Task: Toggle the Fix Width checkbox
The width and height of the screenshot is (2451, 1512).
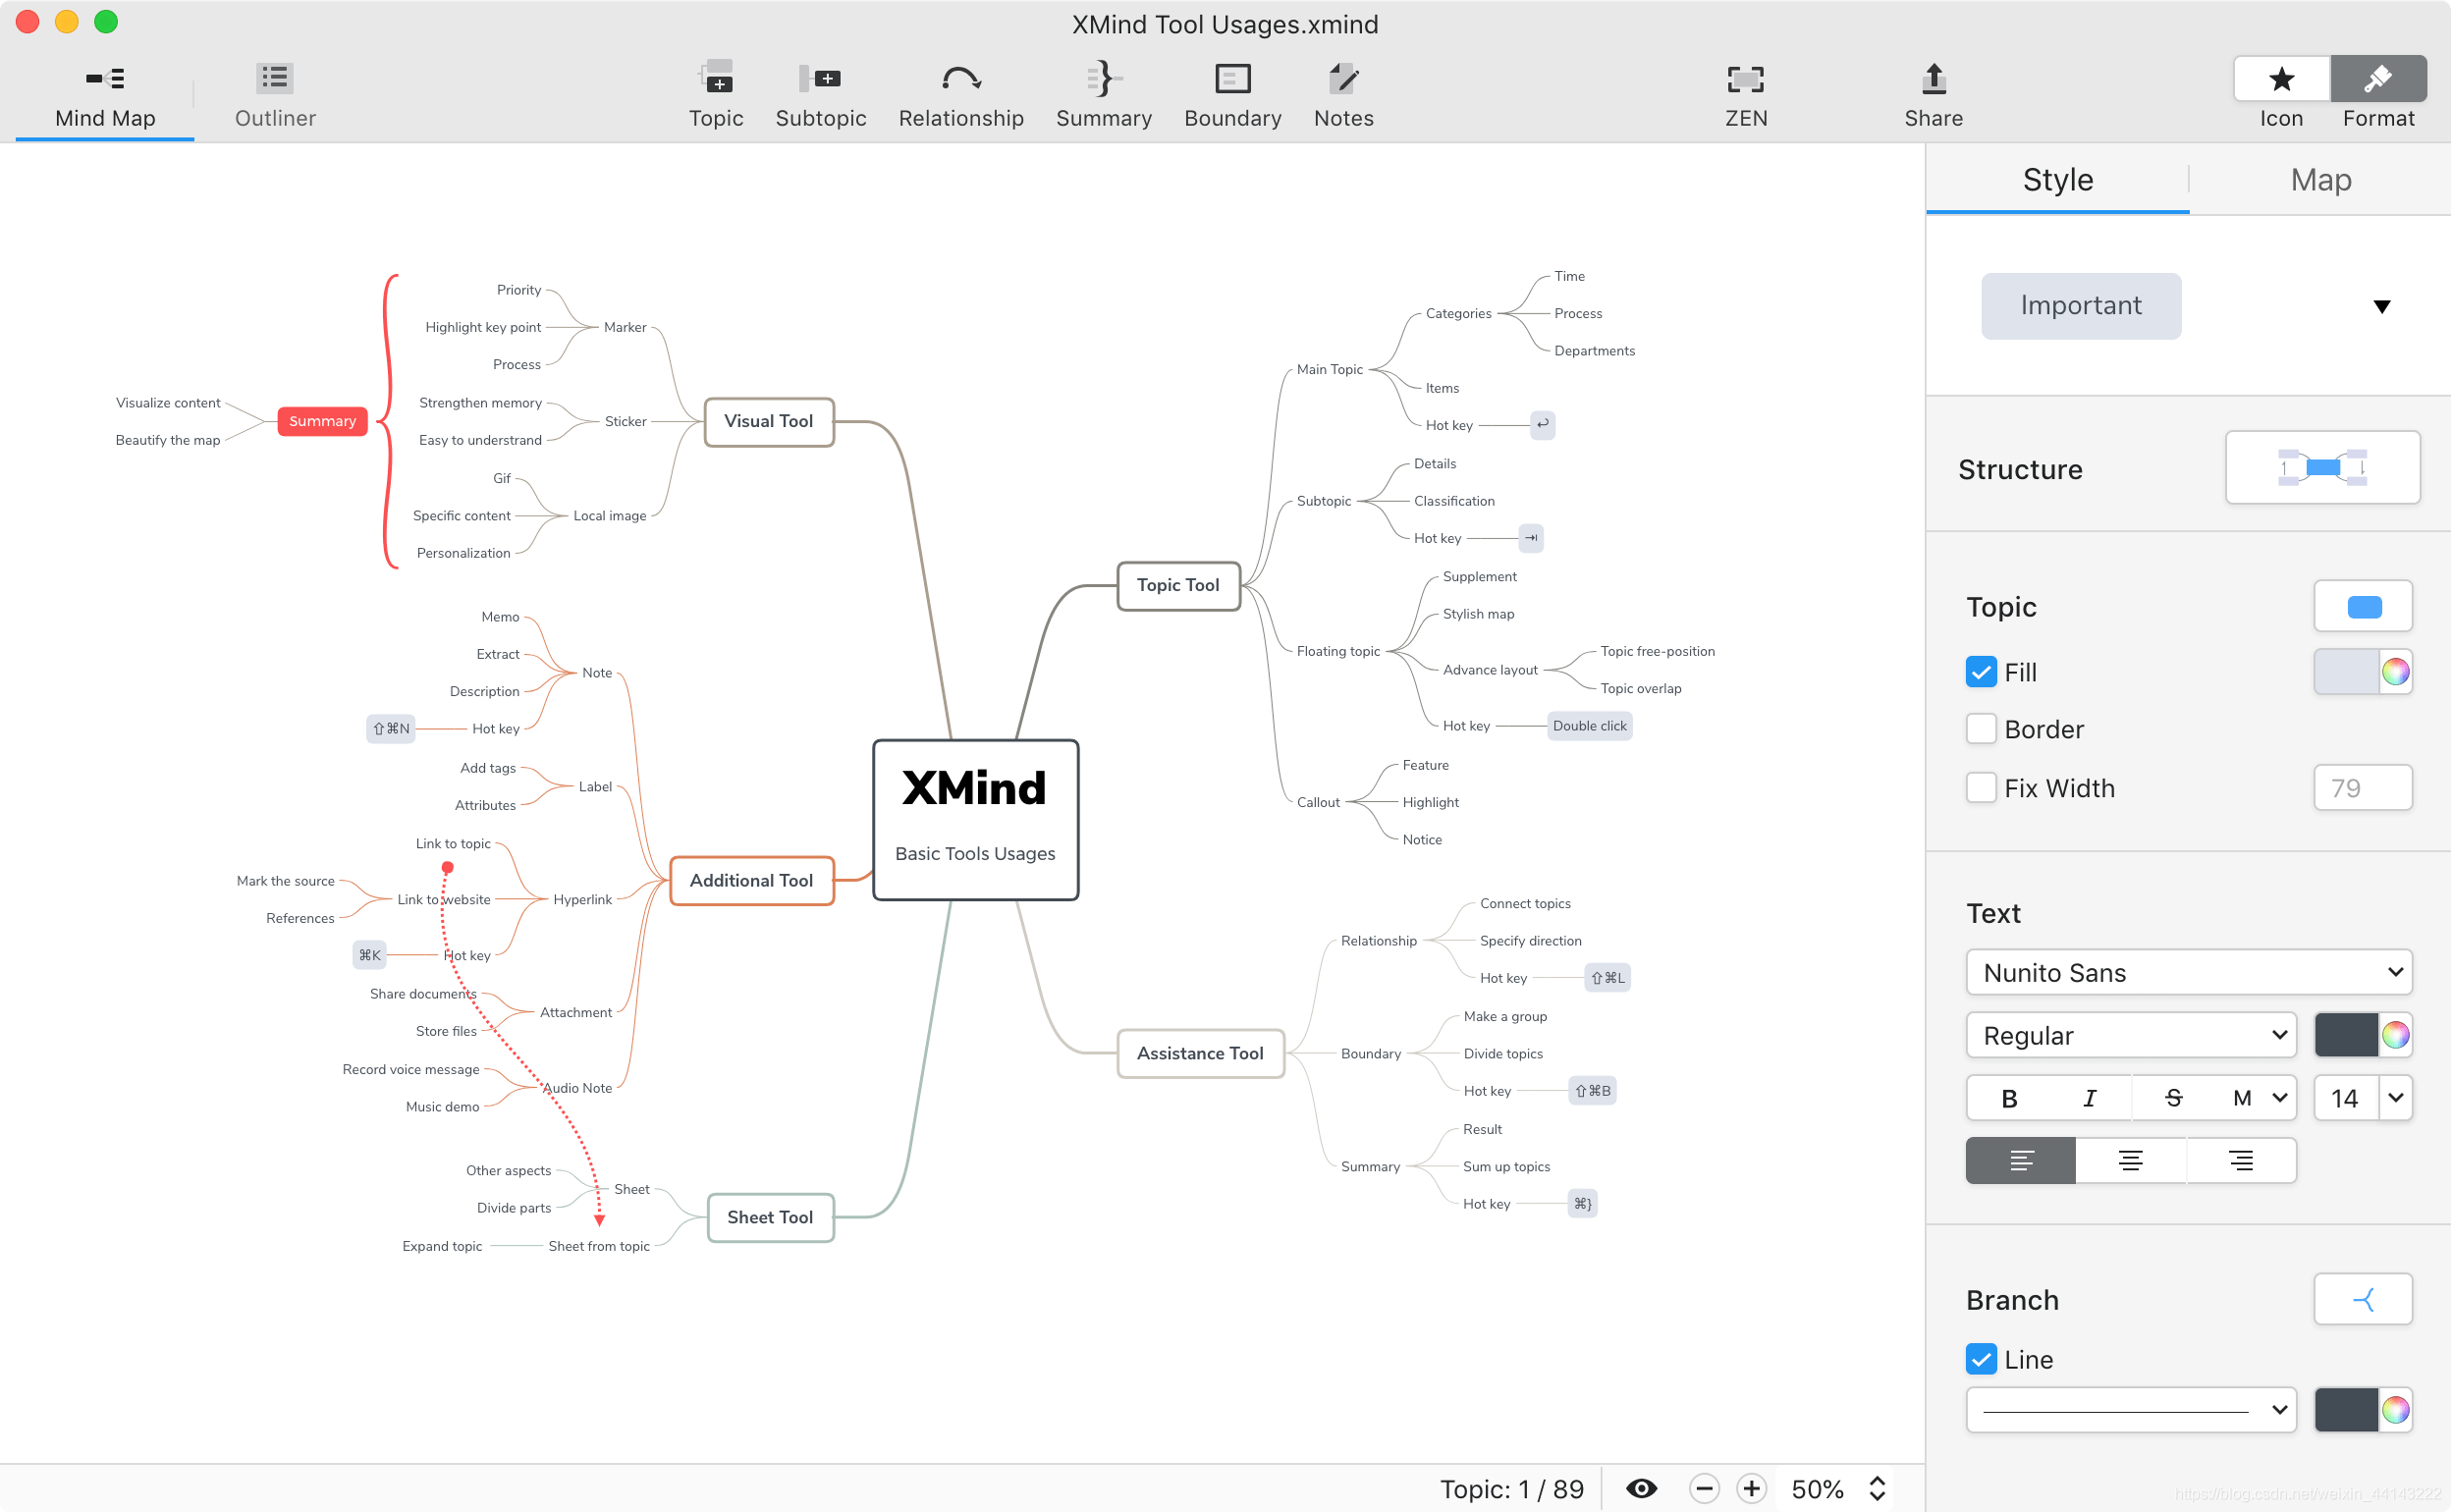Action: point(1980,787)
